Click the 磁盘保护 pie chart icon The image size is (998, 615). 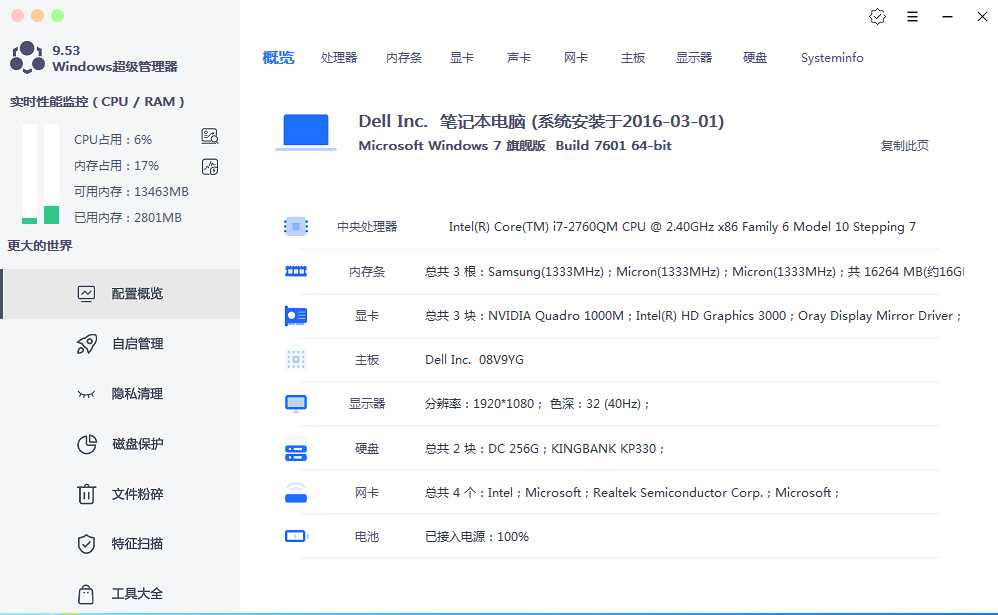[x=87, y=444]
